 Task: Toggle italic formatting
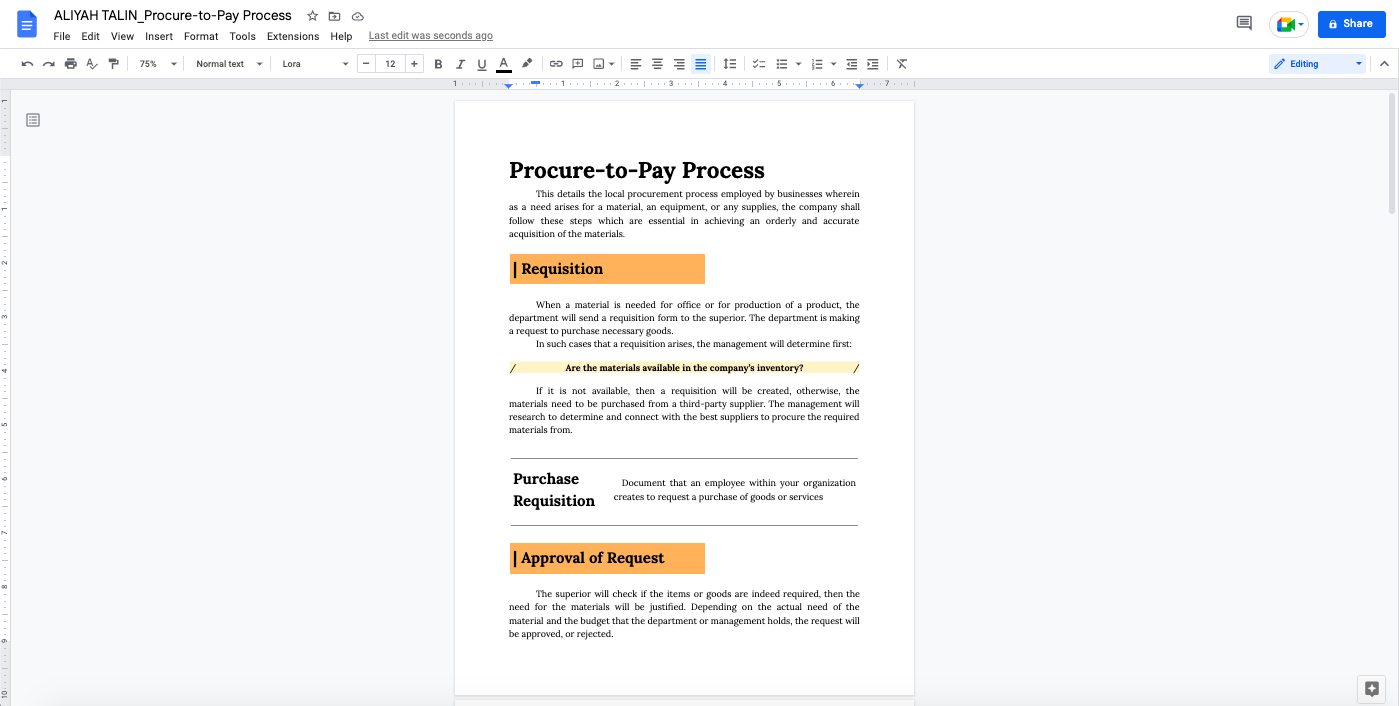click(x=460, y=64)
